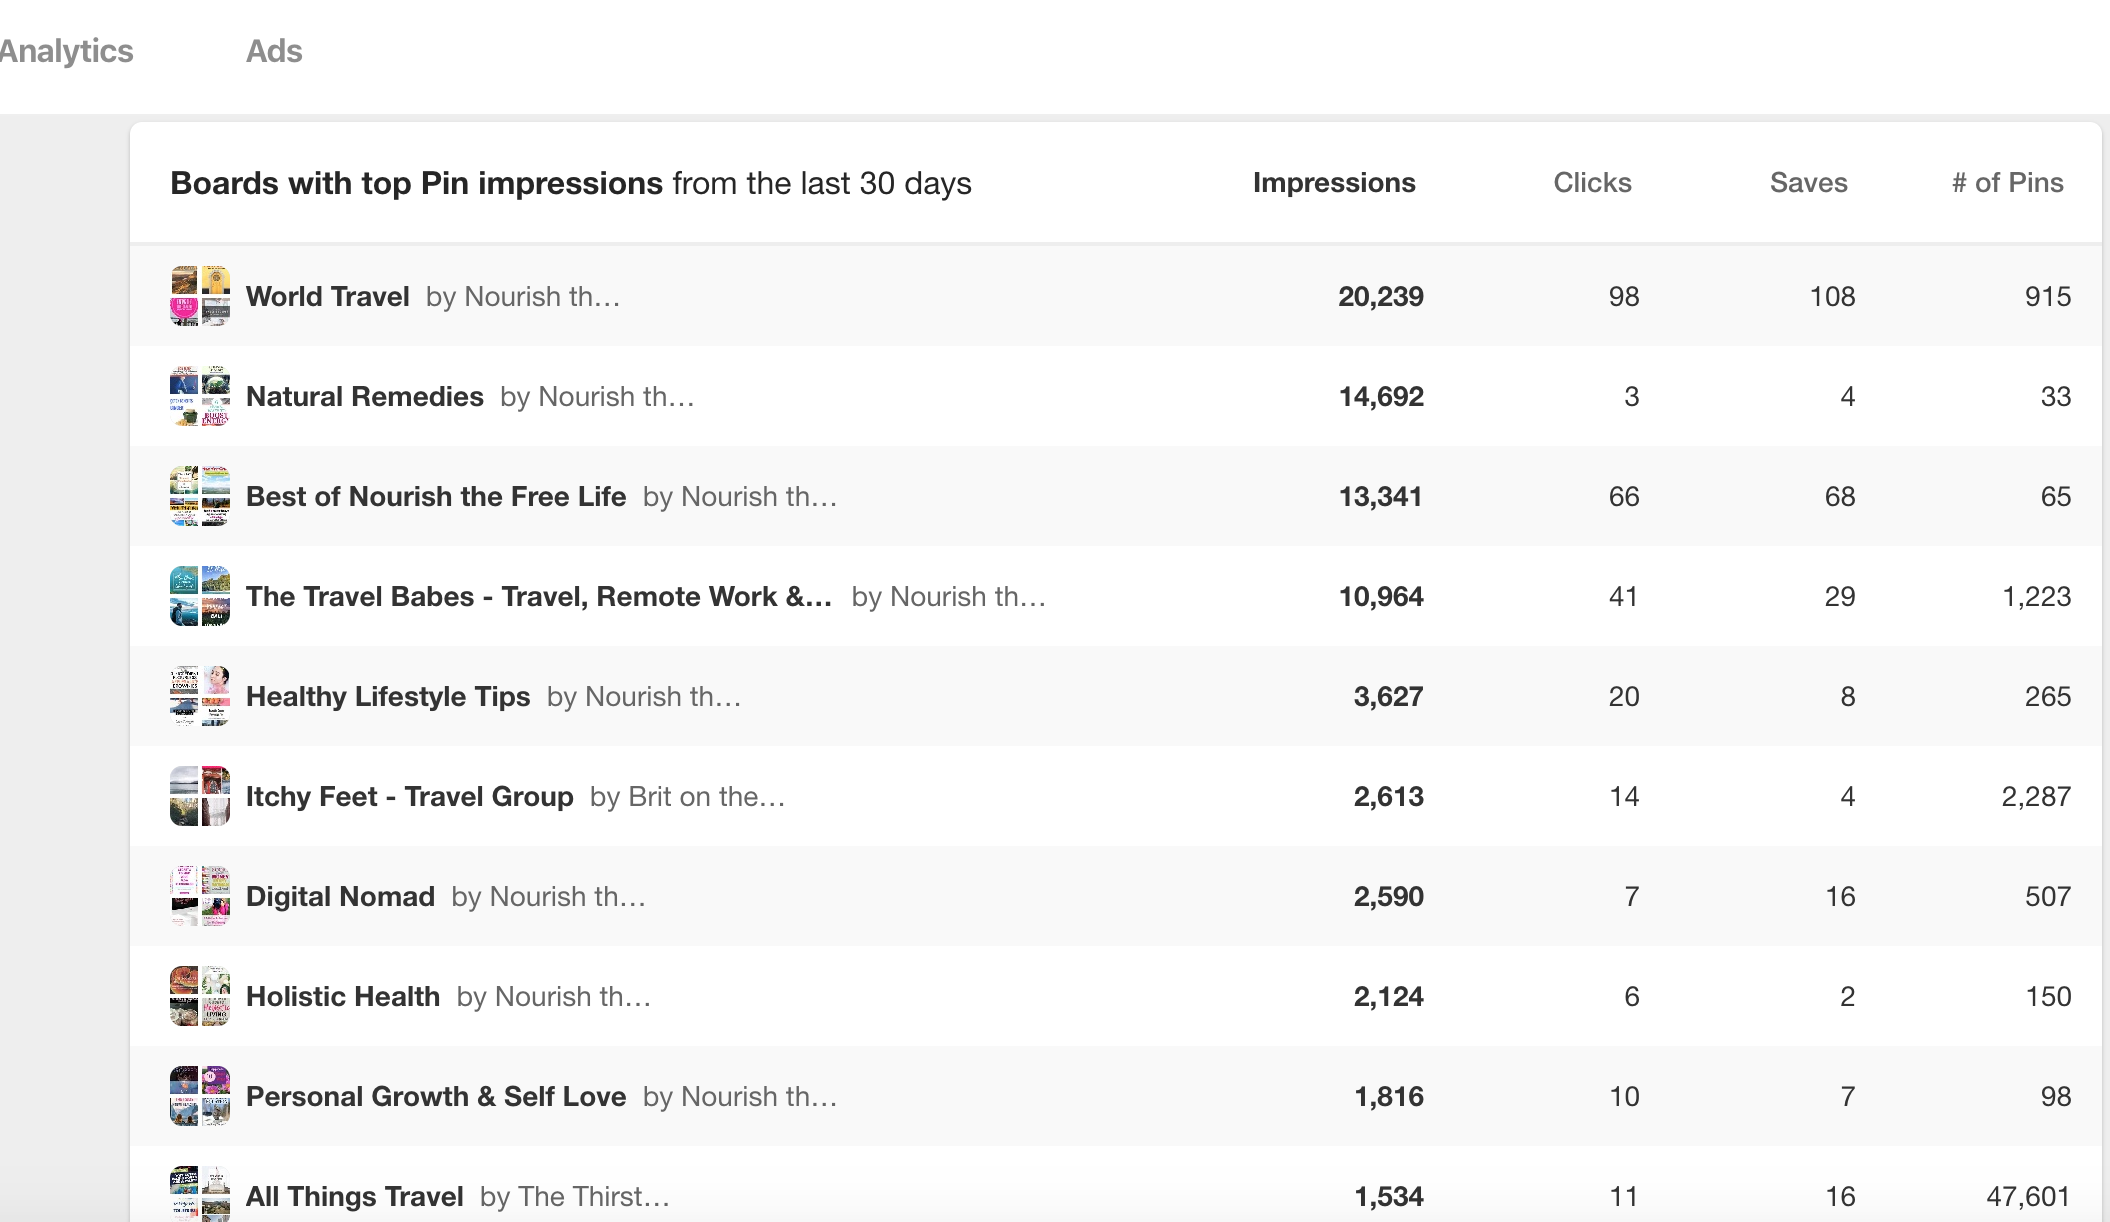The image size is (2110, 1222).
Task: Sort boards by Impressions column
Action: 1333,183
